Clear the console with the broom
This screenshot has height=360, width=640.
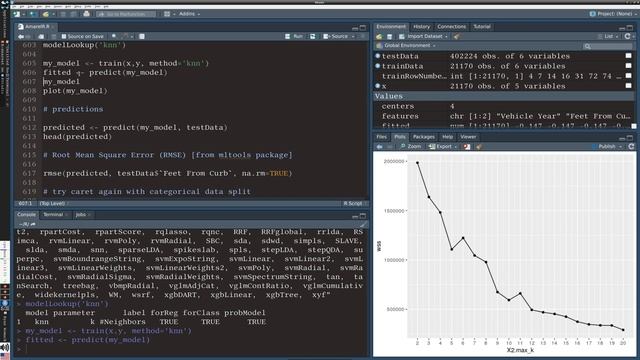(x=363, y=224)
